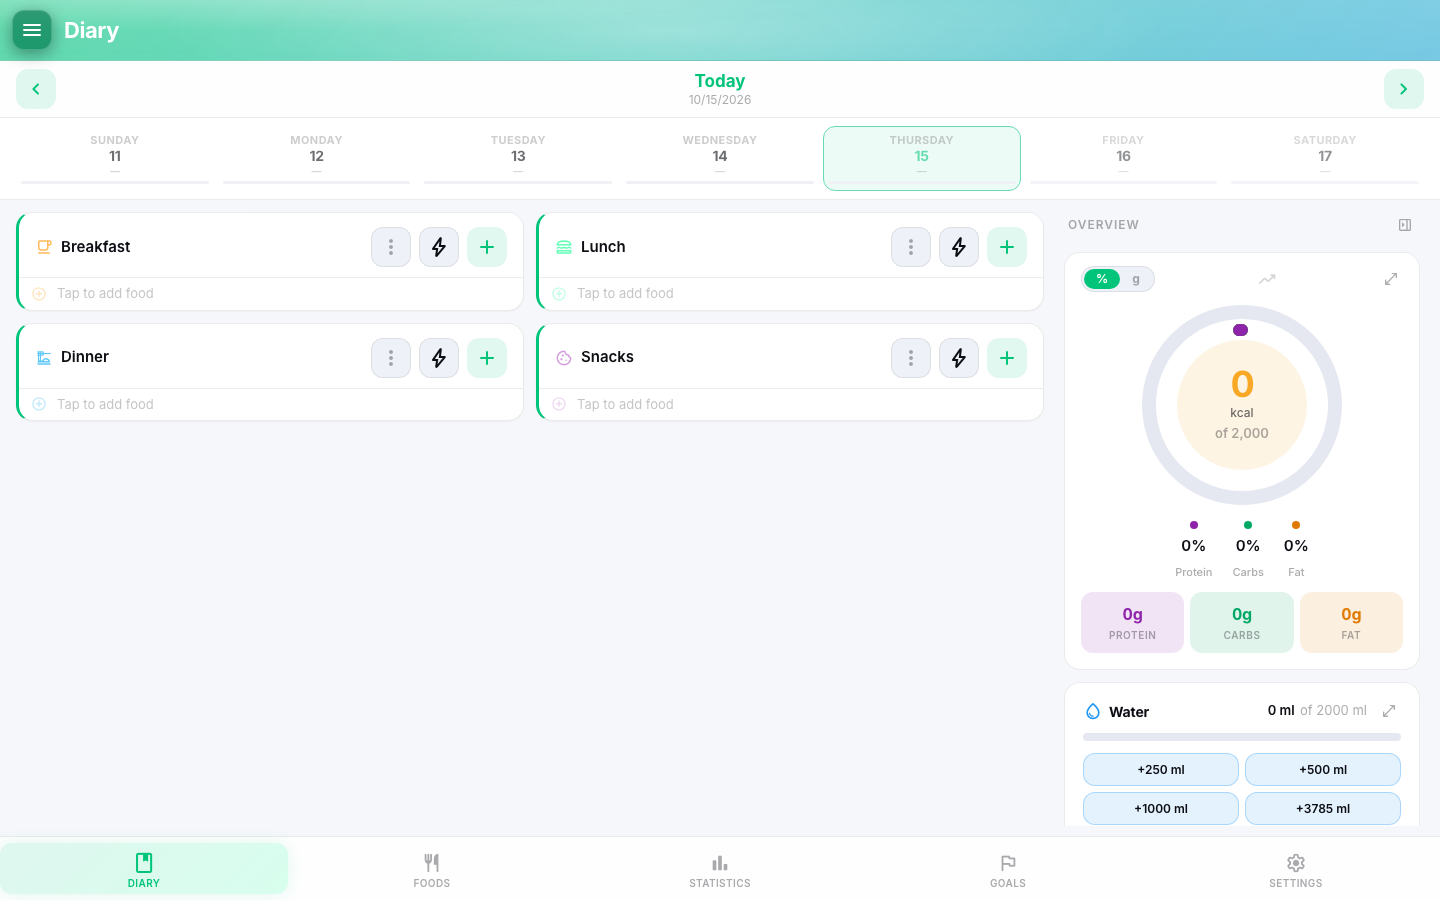
Task: Switch macros display to grams
Action: (1136, 279)
